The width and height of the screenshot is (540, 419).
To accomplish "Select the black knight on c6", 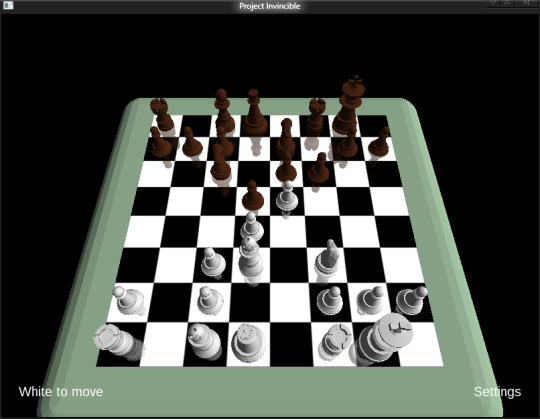I will pos(220,162).
